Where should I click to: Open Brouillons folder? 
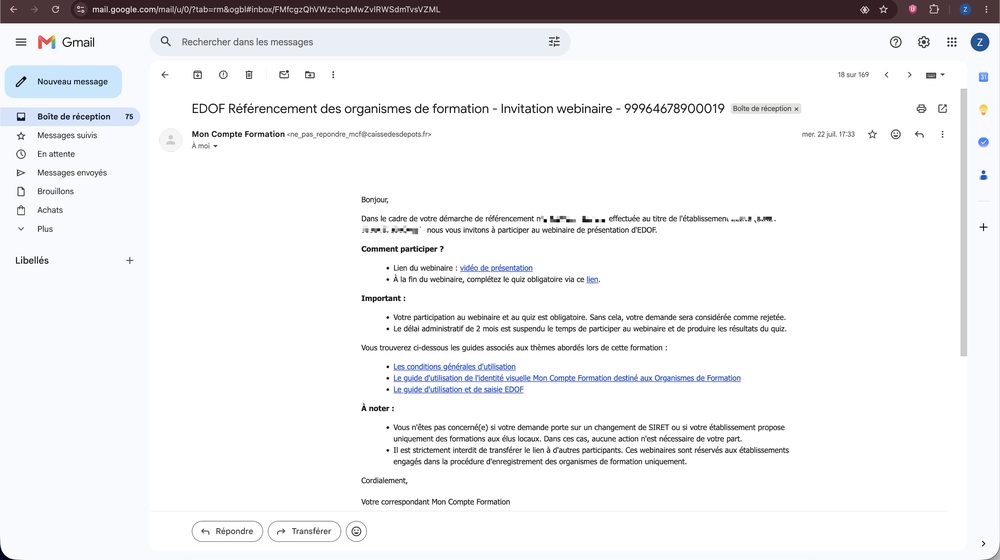click(x=55, y=191)
